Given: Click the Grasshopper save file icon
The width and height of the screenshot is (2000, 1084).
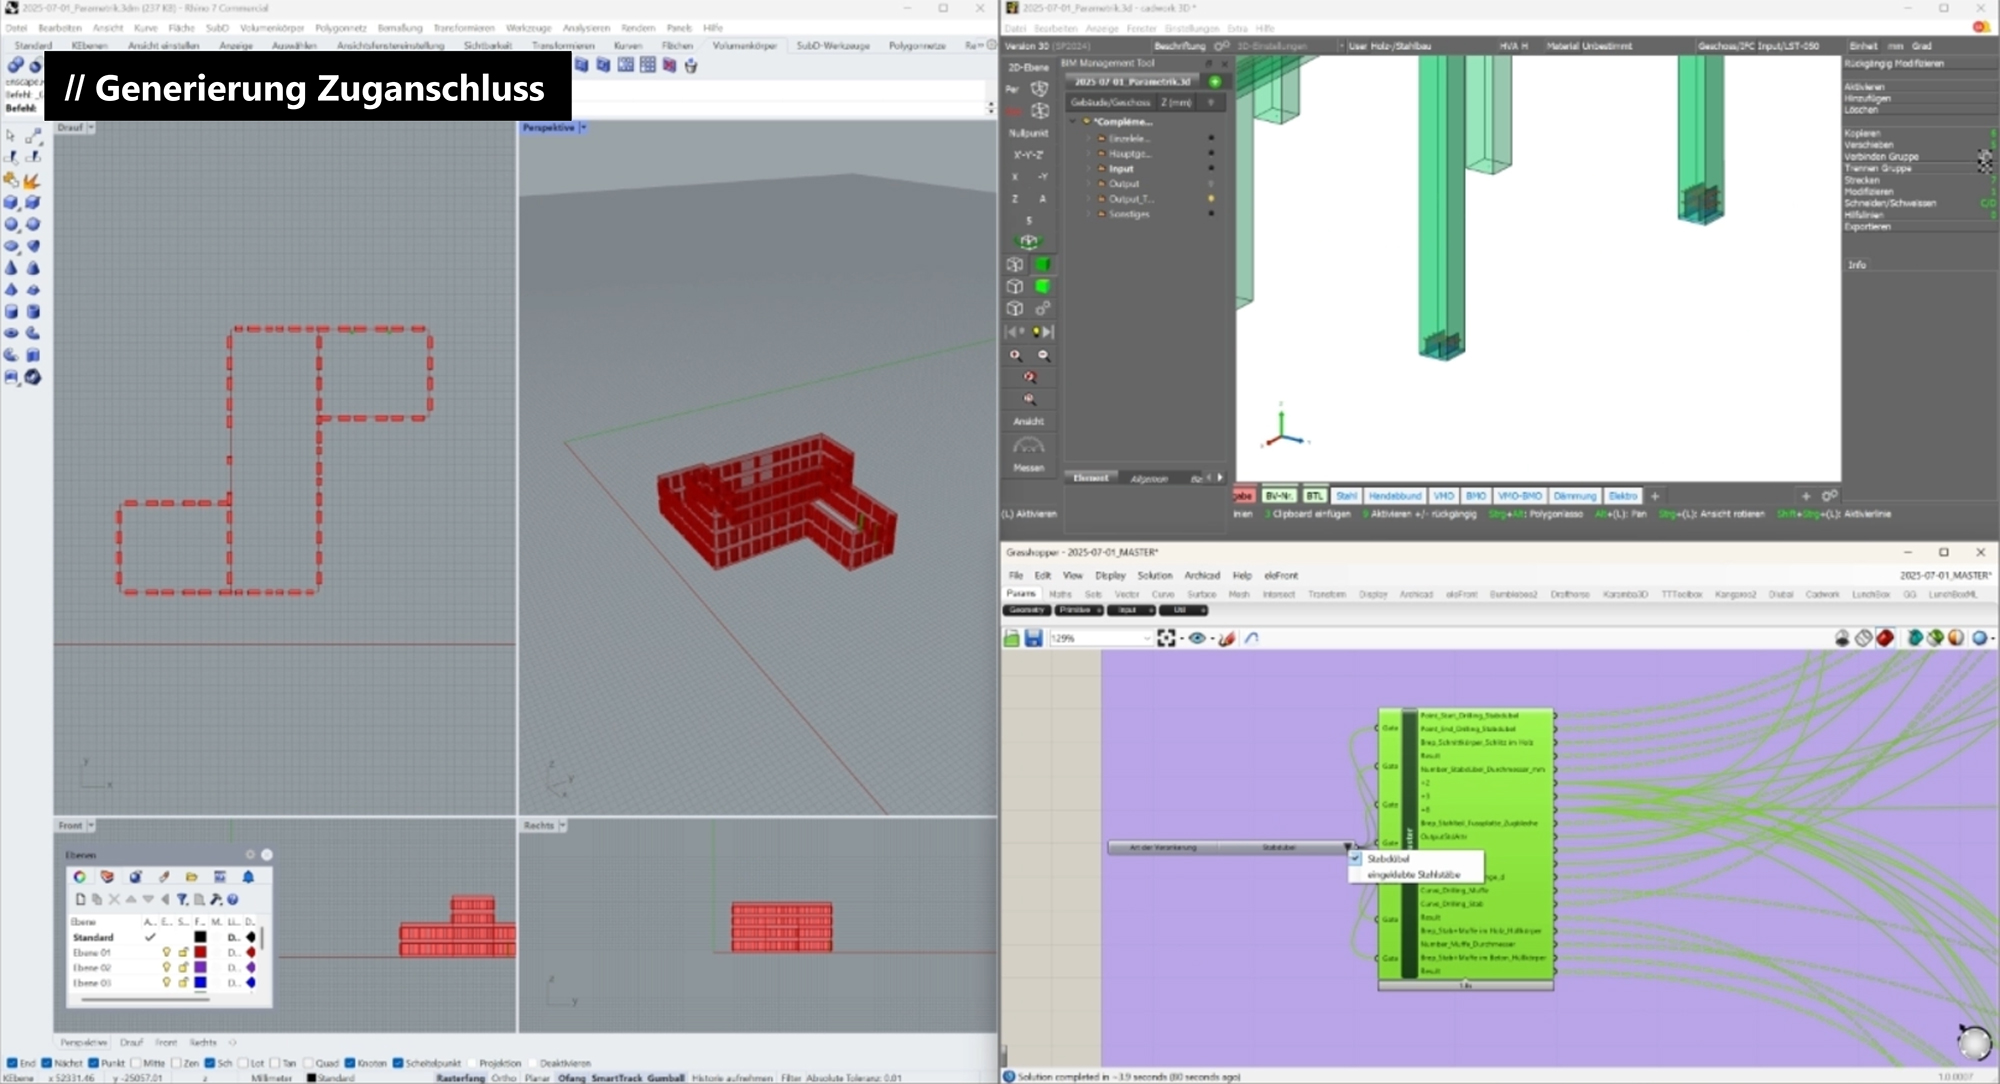Looking at the screenshot, I should (1033, 638).
